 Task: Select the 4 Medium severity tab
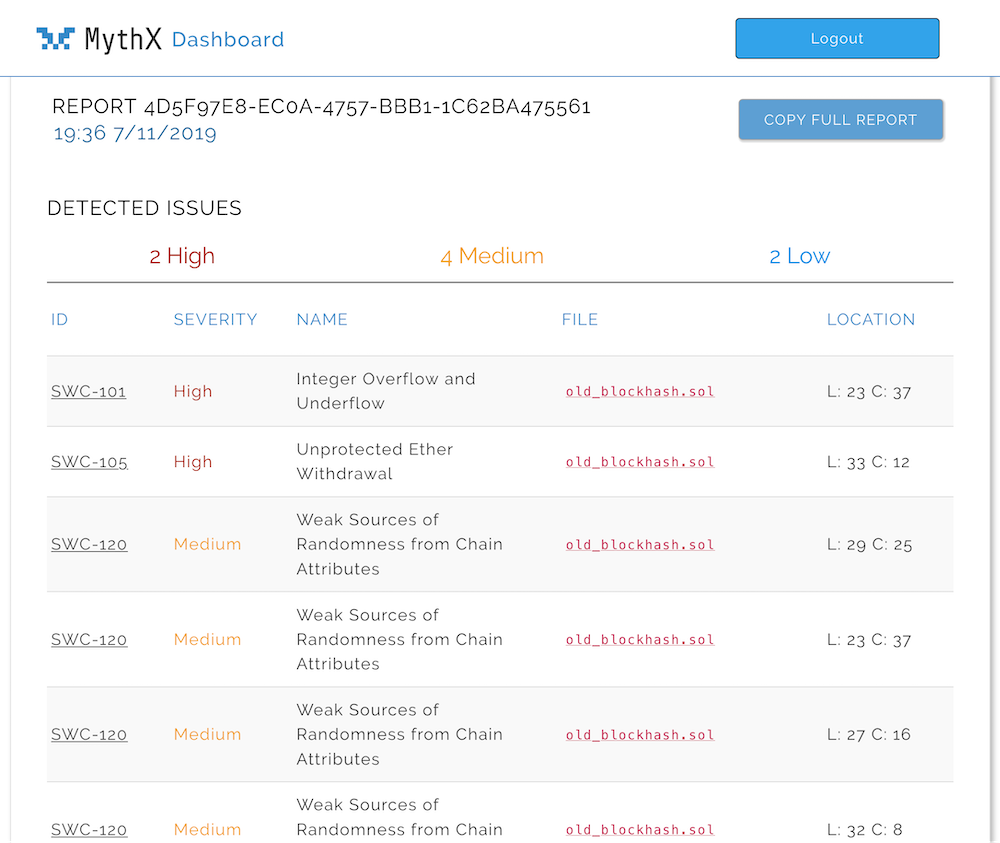click(x=492, y=256)
